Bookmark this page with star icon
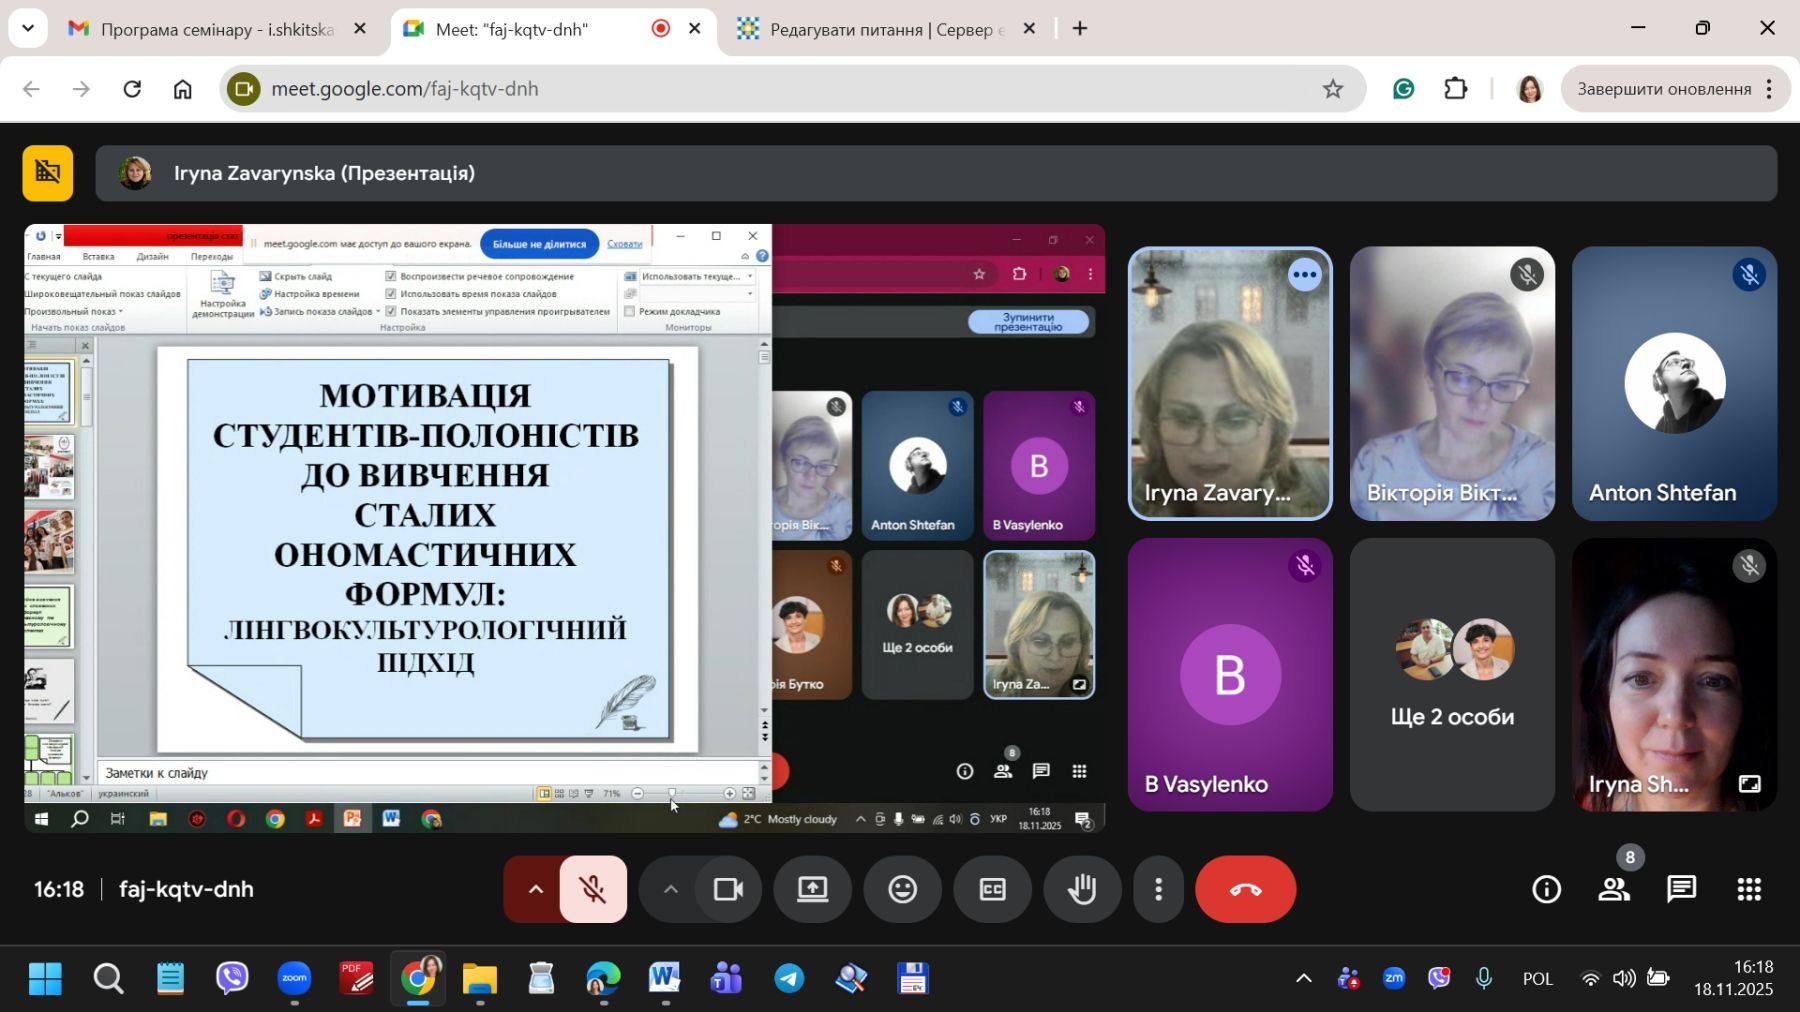Screen dimensions: 1800x1012 click(x=1332, y=89)
